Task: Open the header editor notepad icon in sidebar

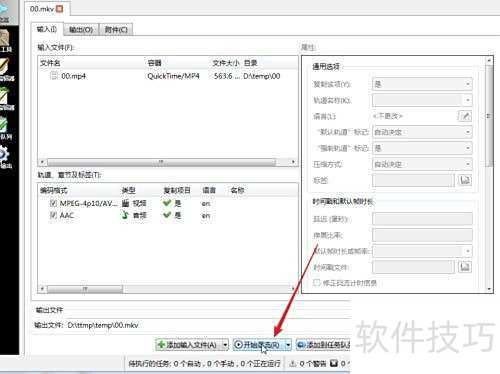Action: click(x=6, y=70)
